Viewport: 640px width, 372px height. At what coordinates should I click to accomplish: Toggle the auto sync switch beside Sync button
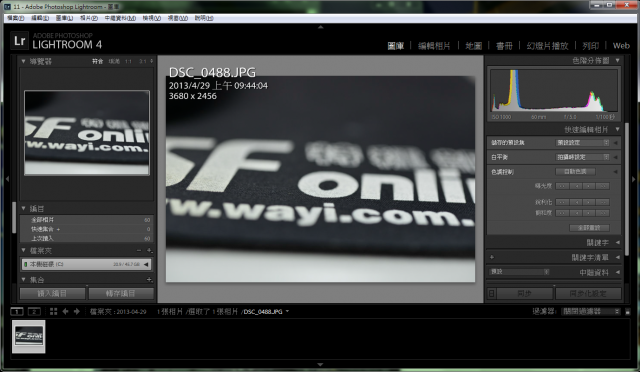pyautogui.click(x=492, y=294)
